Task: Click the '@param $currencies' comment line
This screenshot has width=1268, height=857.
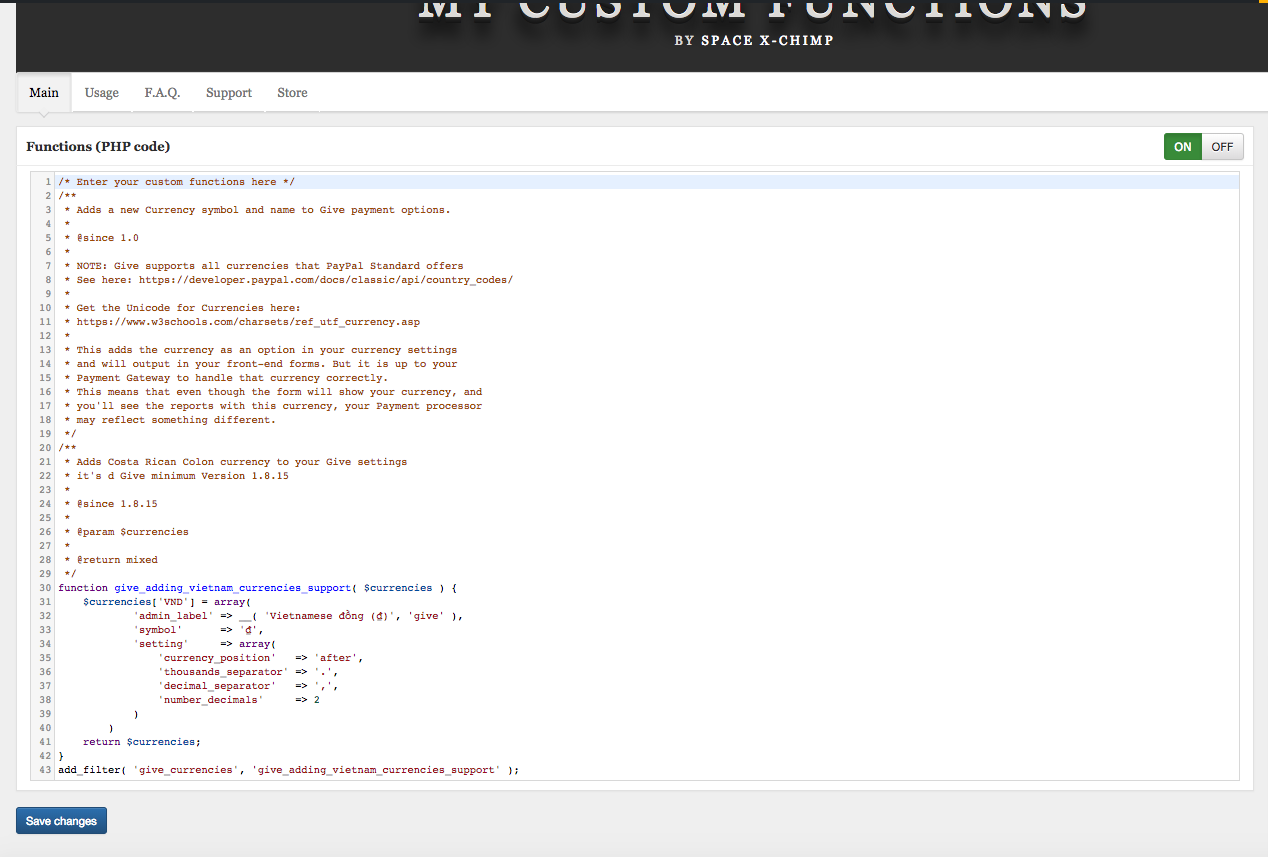Action: 126,532
